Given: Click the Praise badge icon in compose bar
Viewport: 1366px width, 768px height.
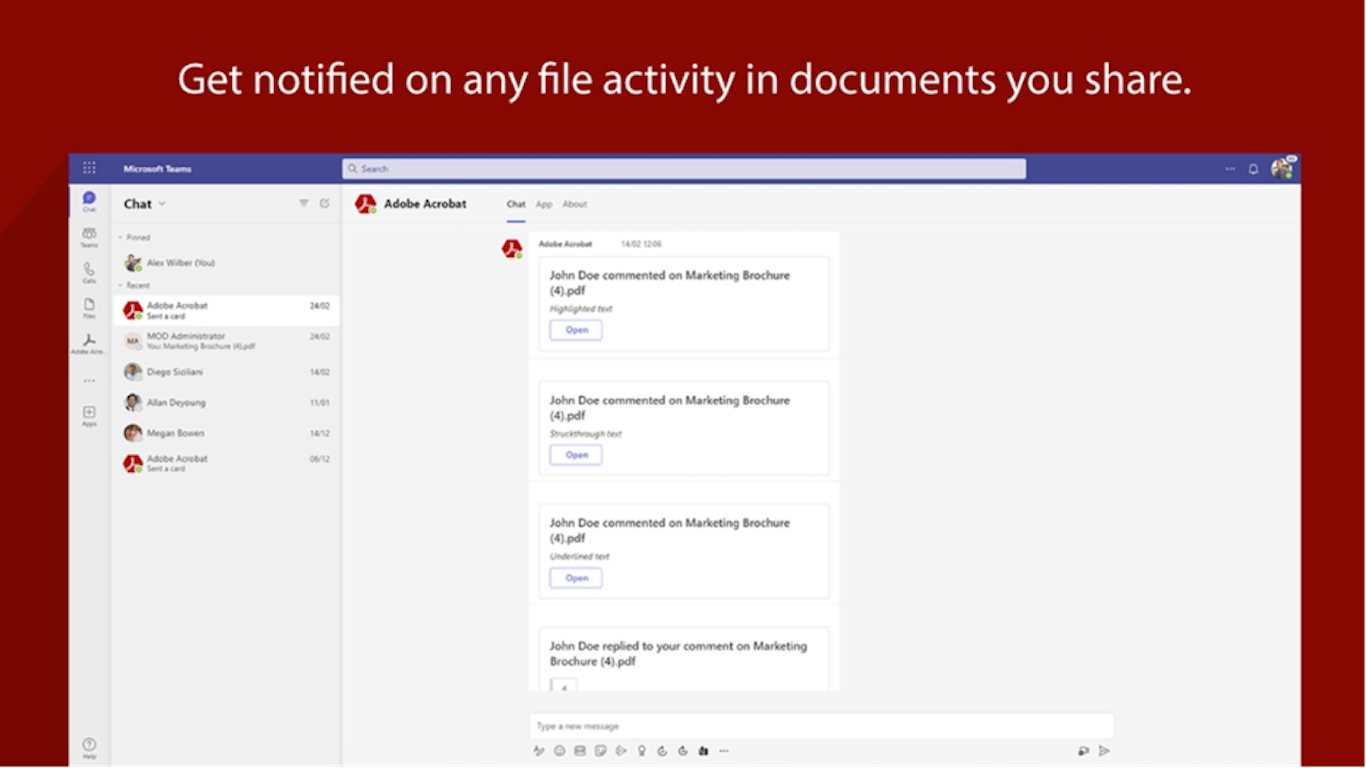Looking at the screenshot, I should point(642,751).
